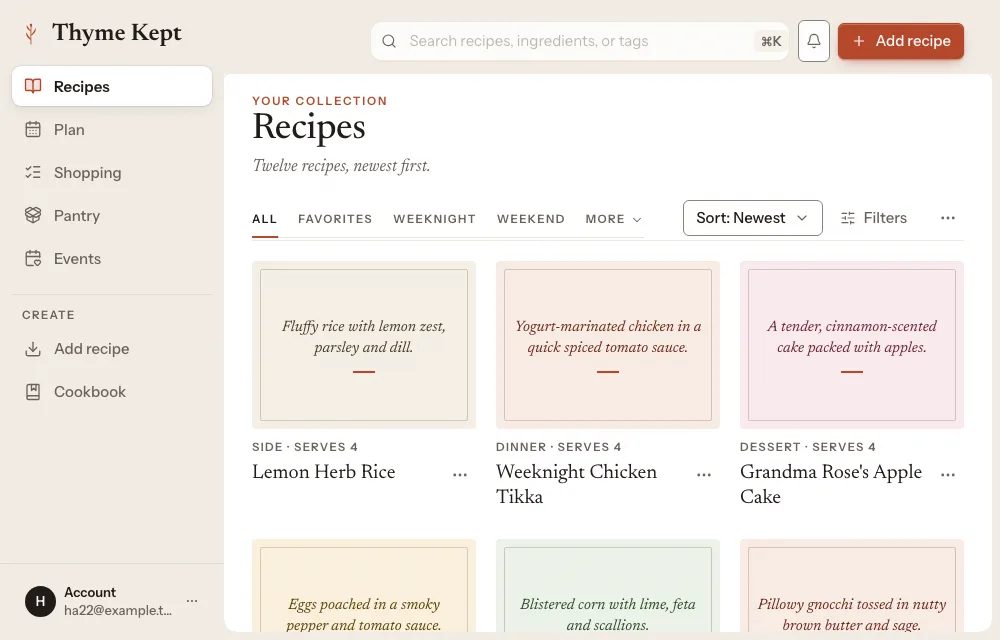
Task: Click the Account email ha22@example.t...
Action: click(x=118, y=610)
